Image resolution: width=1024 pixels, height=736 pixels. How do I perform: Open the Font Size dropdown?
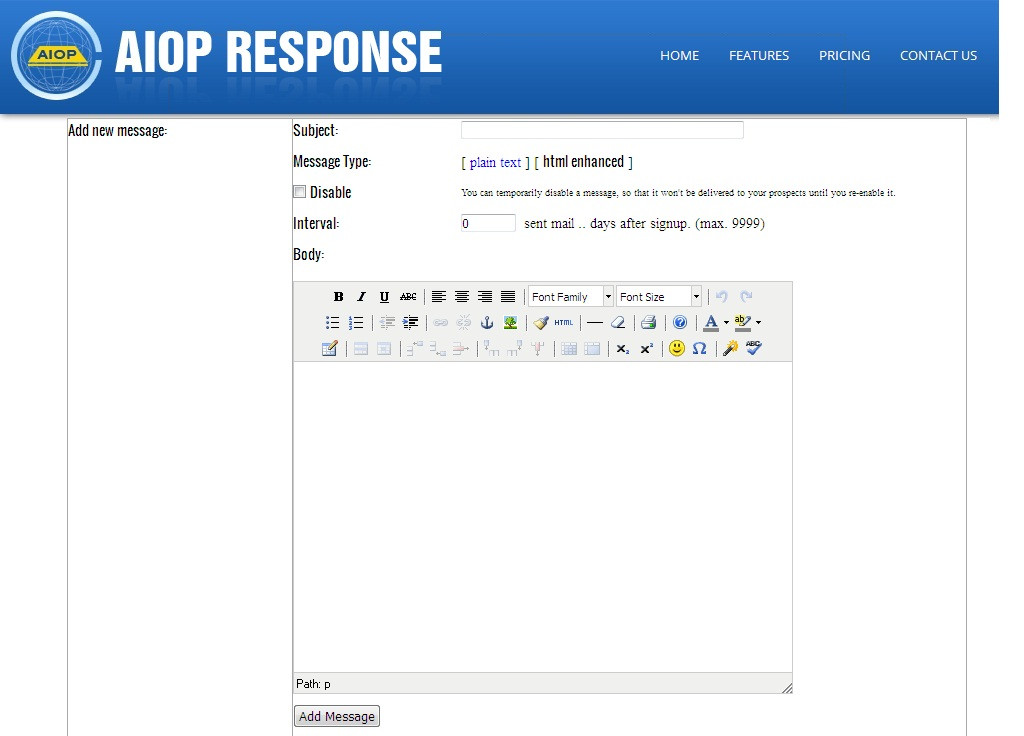pos(659,296)
